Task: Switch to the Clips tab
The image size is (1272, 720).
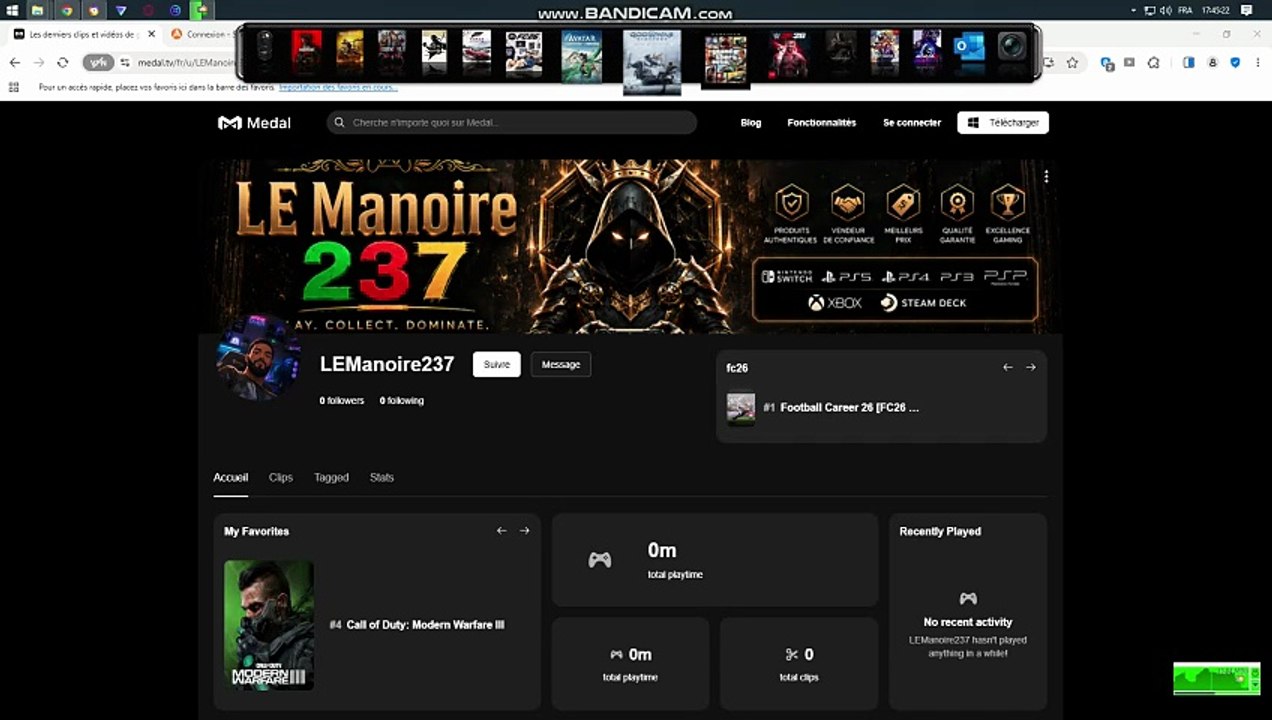Action: click(x=281, y=478)
